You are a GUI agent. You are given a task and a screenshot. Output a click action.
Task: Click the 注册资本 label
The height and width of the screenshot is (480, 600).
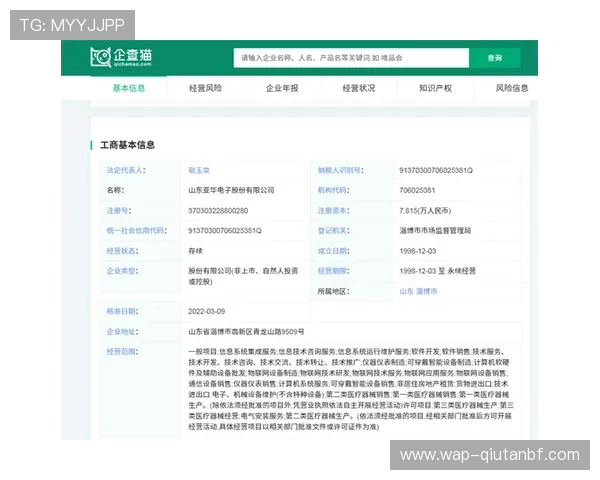point(333,211)
